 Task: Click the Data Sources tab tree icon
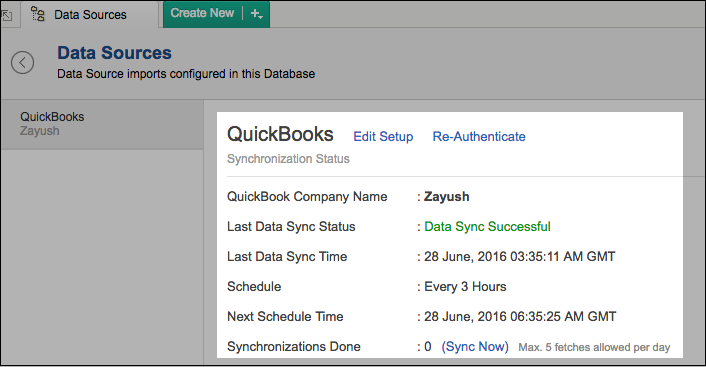38,14
